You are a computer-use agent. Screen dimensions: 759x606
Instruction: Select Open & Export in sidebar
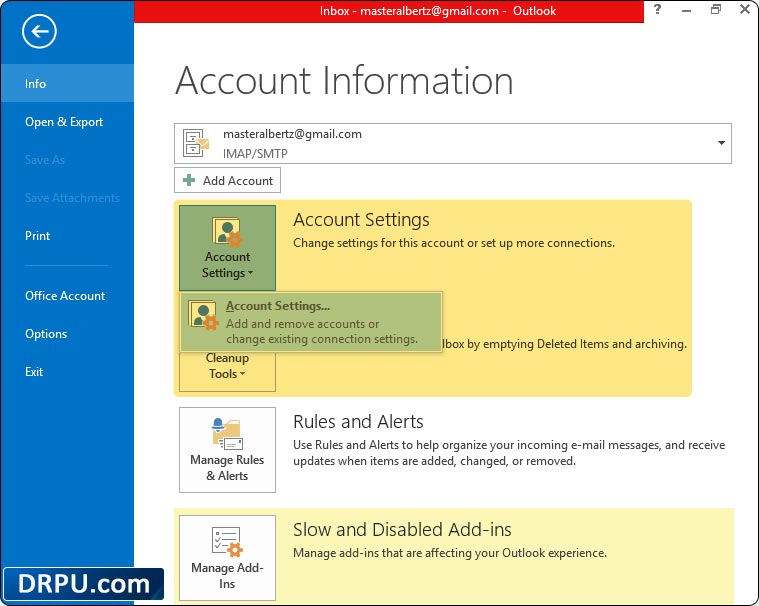coord(64,121)
